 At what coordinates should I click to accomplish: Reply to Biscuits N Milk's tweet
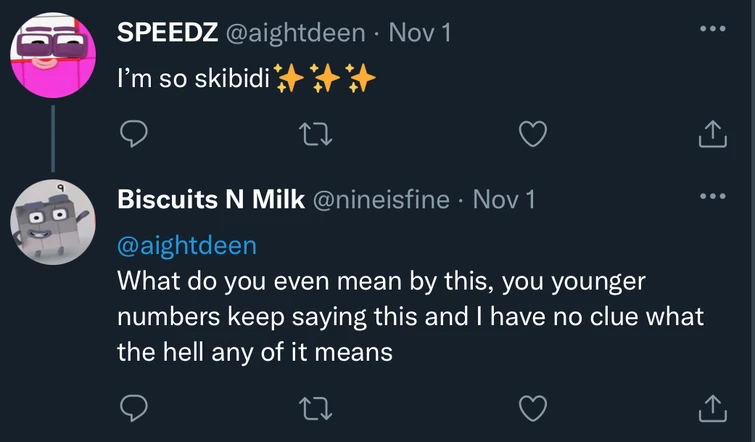coord(134,407)
